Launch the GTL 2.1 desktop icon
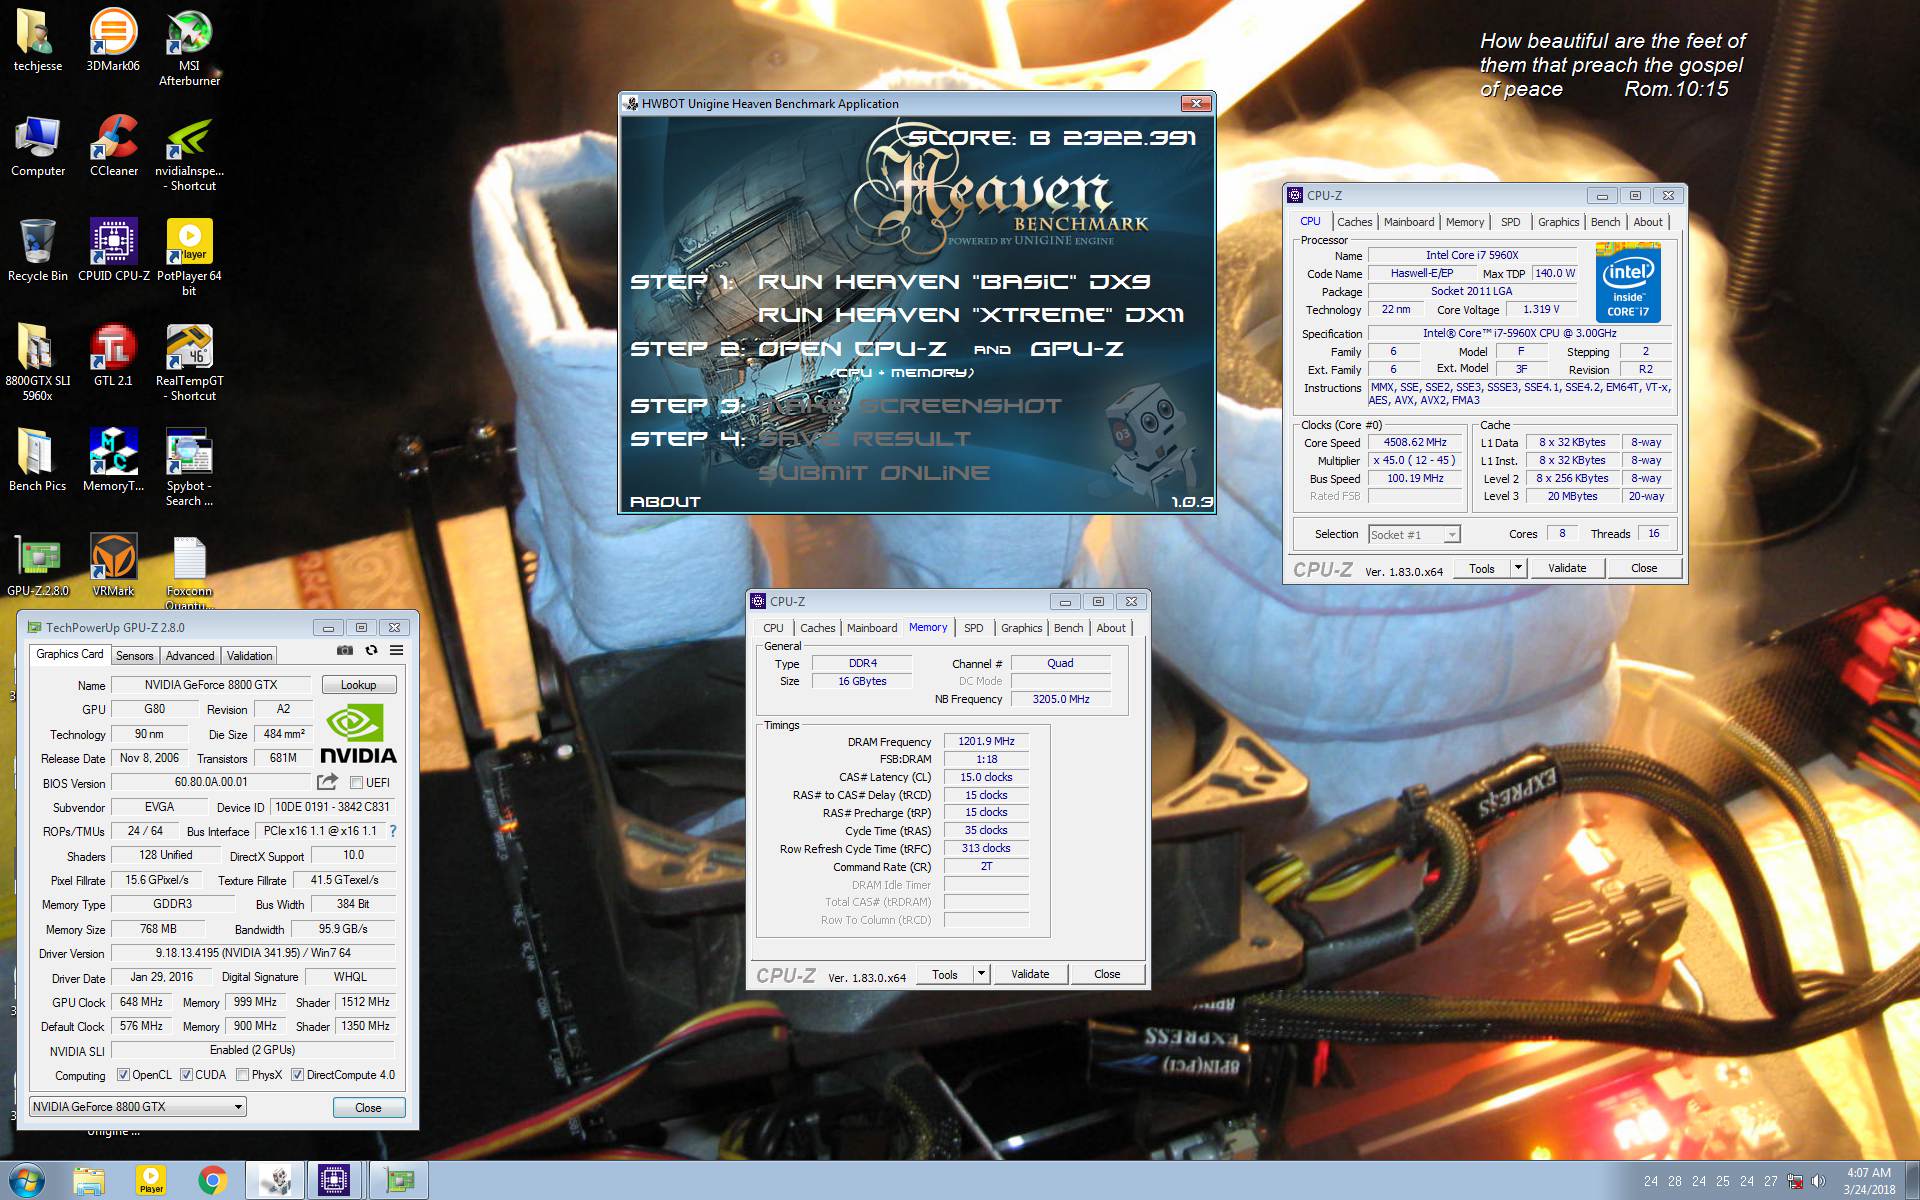The width and height of the screenshot is (1920, 1200). pos(113,356)
